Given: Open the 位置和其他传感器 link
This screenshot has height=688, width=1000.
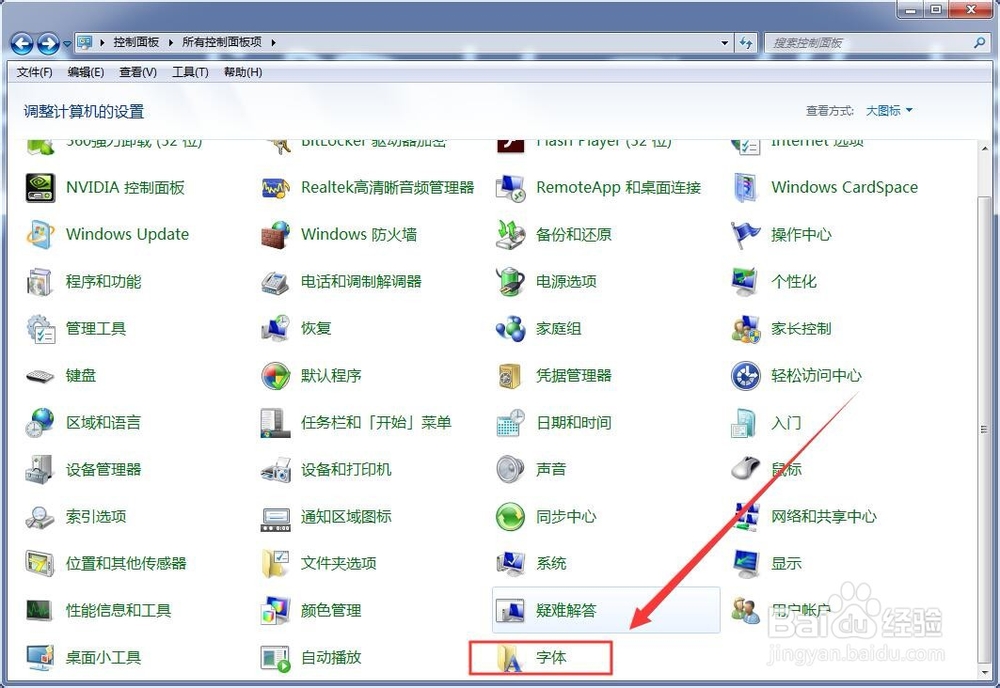Looking at the screenshot, I should point(126,564).
